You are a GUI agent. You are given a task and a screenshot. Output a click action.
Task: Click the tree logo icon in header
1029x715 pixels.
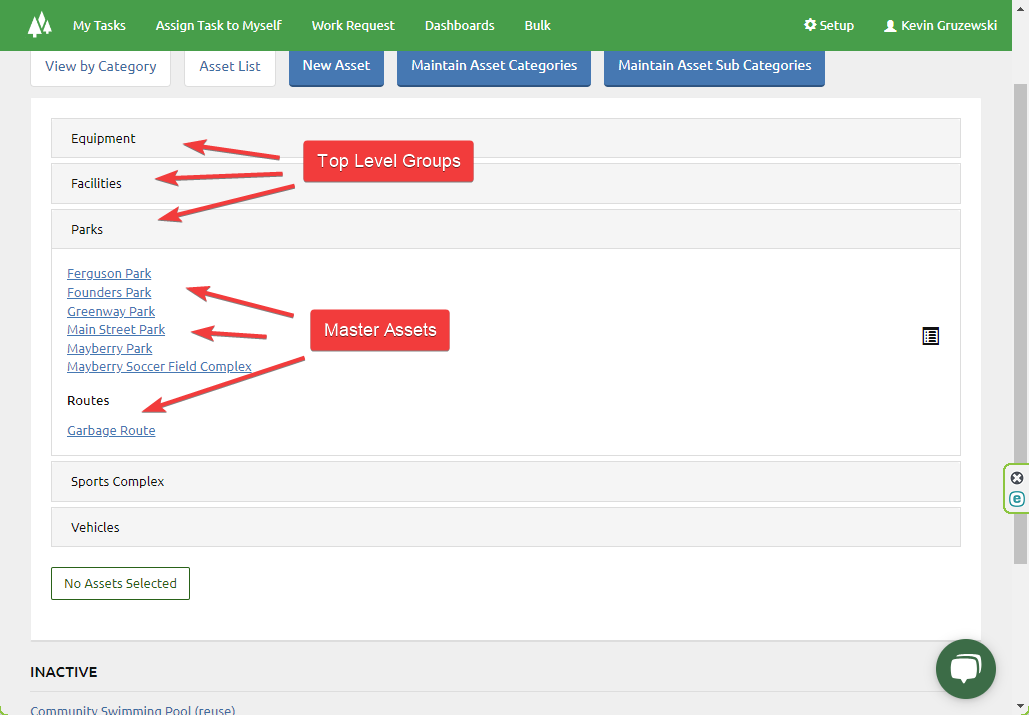click(39, 25)
